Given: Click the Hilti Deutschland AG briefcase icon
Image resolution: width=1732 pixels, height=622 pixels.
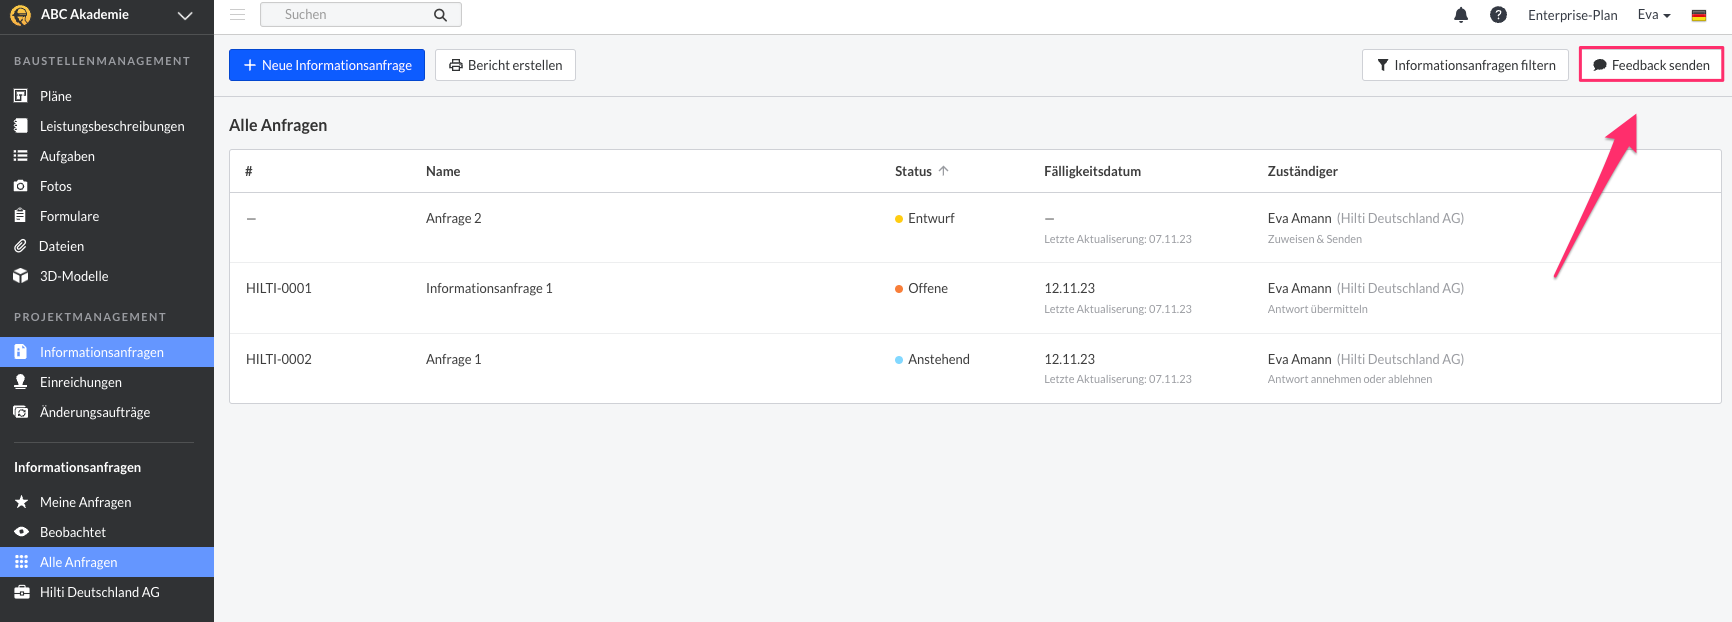Looking at the screenshot, I should coord(21,592).
